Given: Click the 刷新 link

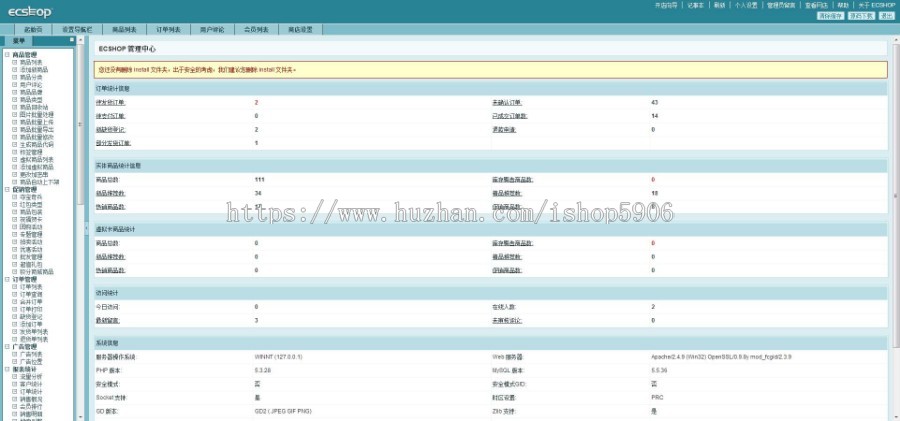Looking at the screenshot, I should [720, 5].
